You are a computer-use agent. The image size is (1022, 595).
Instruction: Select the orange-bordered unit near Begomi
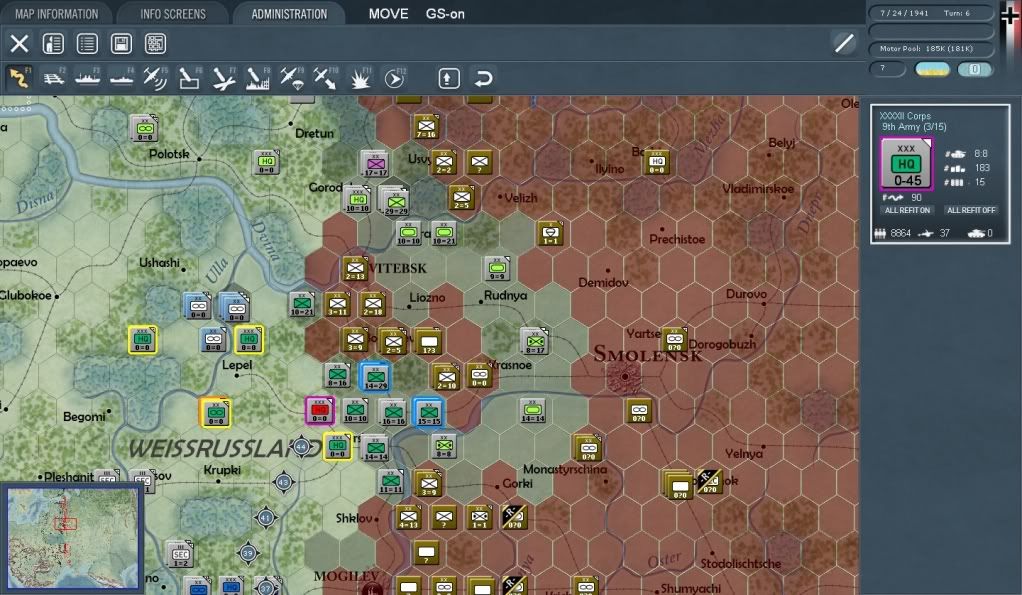215,413
